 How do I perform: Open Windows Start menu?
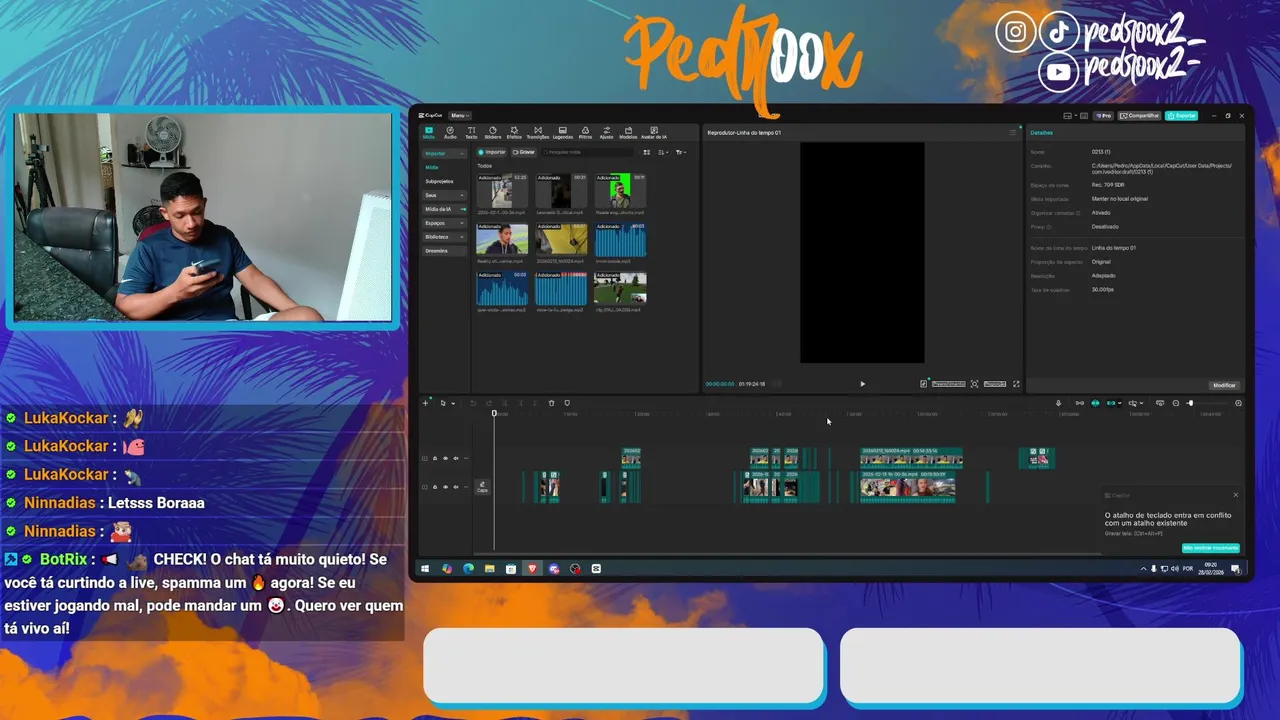click(x=425, y=568)
